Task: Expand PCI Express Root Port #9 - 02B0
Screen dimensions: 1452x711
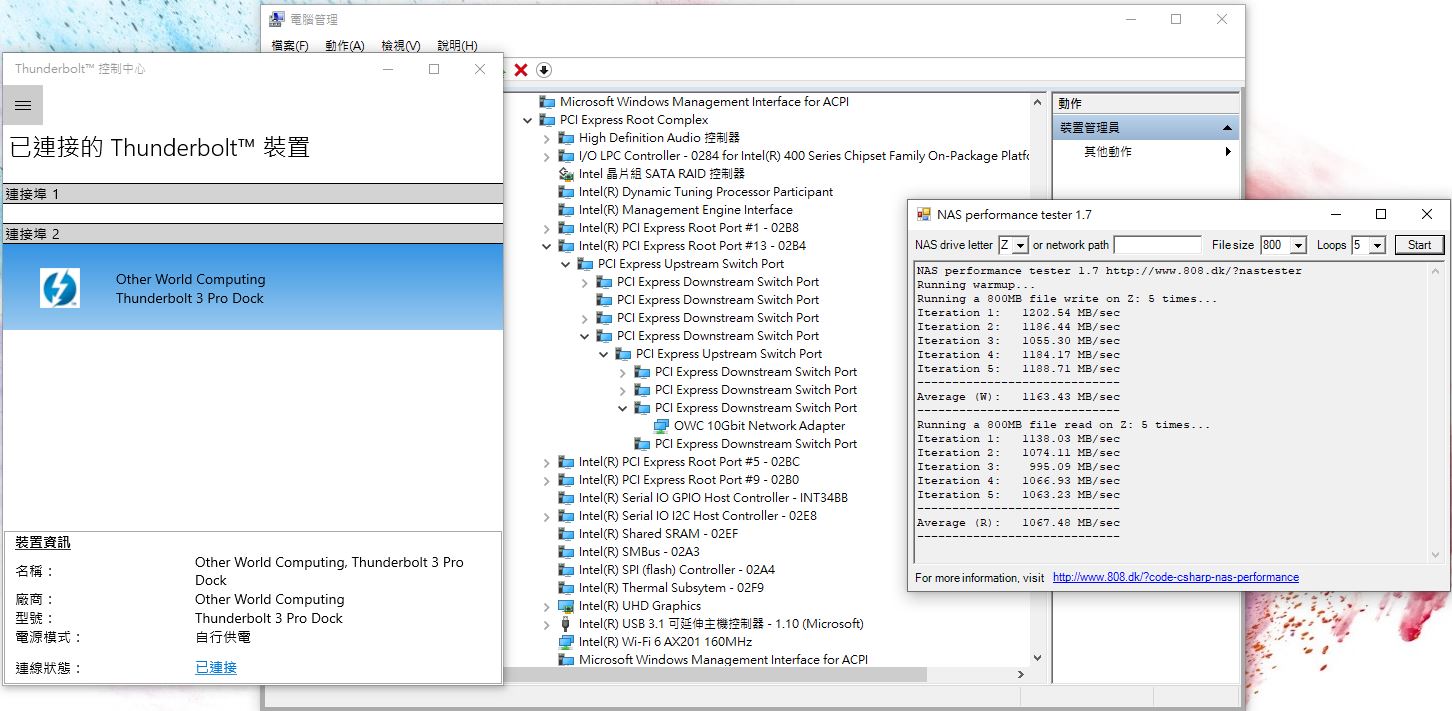Action: coord(546,480)
